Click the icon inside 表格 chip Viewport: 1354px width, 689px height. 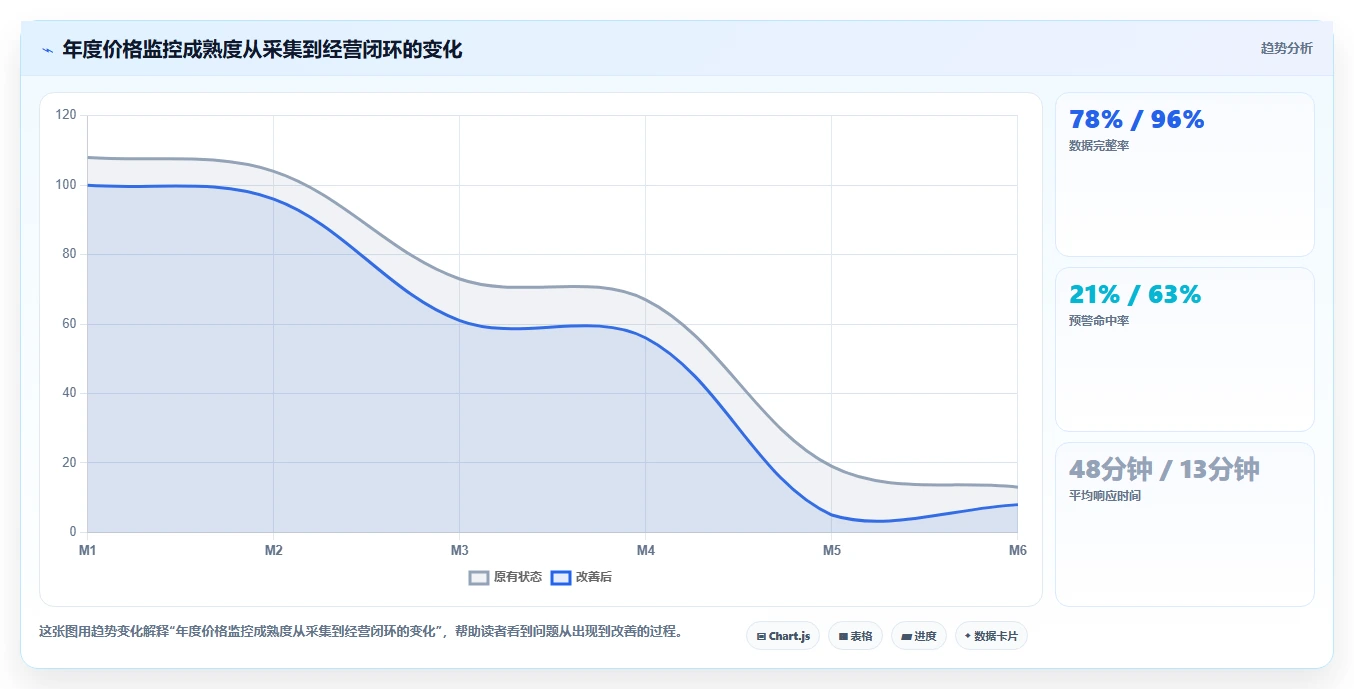[x=843, y=636]
